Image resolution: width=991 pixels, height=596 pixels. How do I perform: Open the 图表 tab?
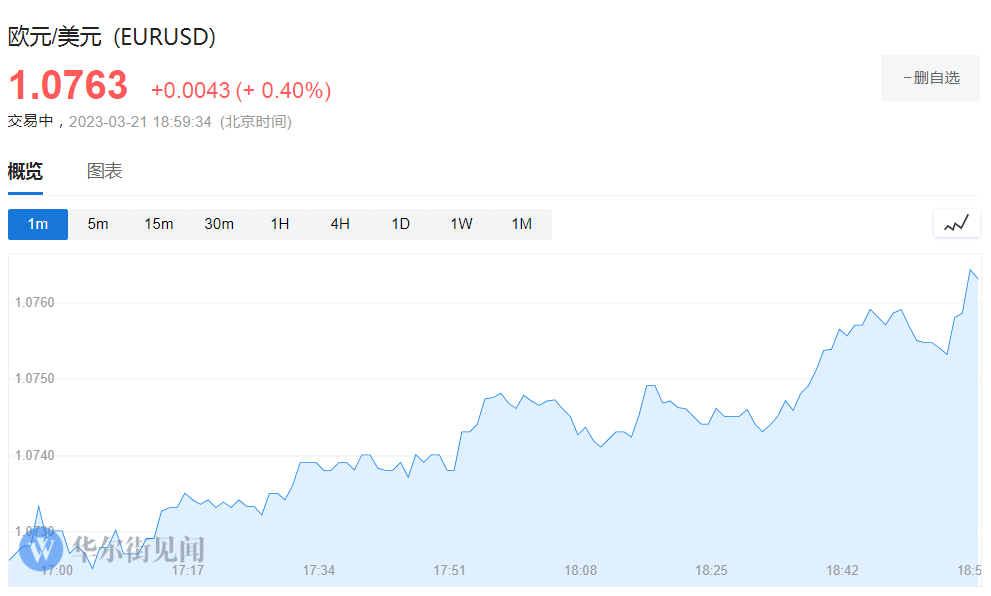(105, 171)
